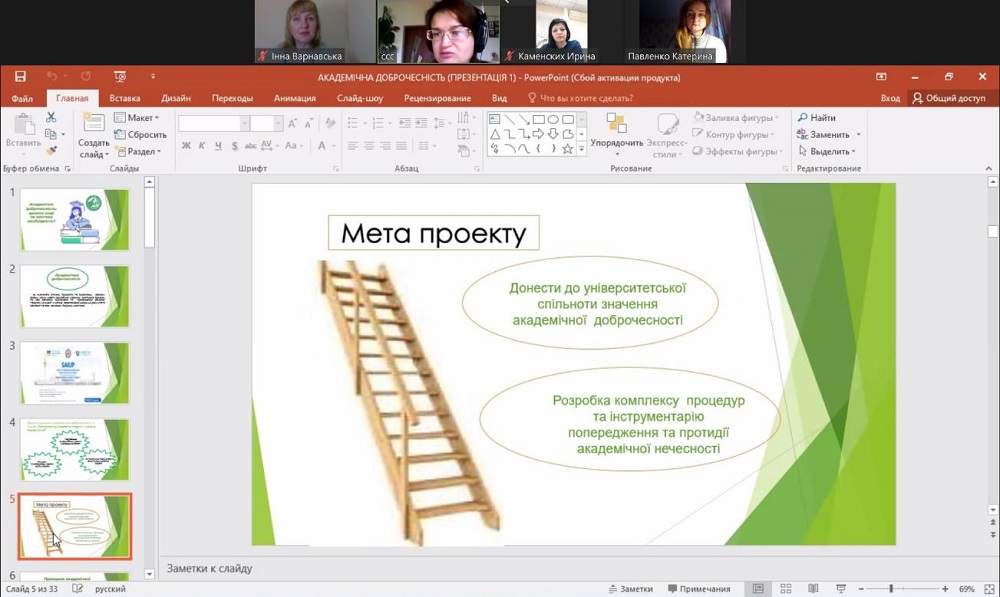This screenshot has height=597, width=1000.
Task: Switch to Reading view icon
Action: pyautogui.click(x=813, y=589)
